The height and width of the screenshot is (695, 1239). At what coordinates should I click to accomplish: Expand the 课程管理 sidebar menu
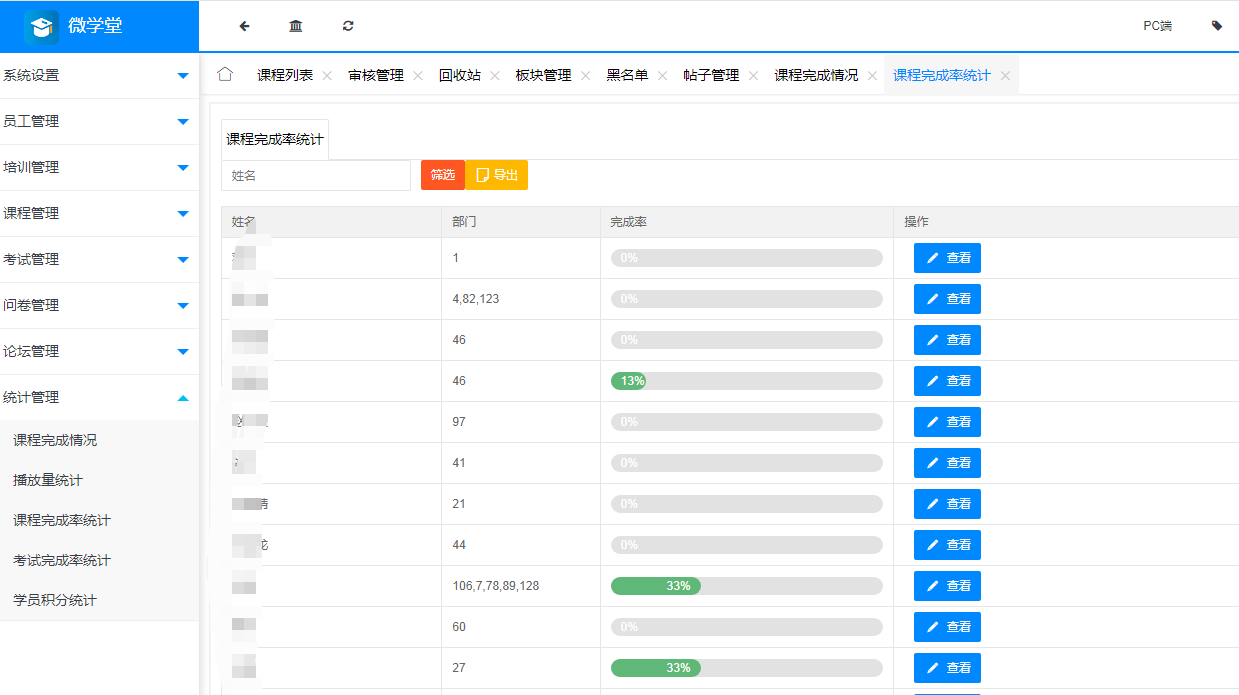point(100,213)
